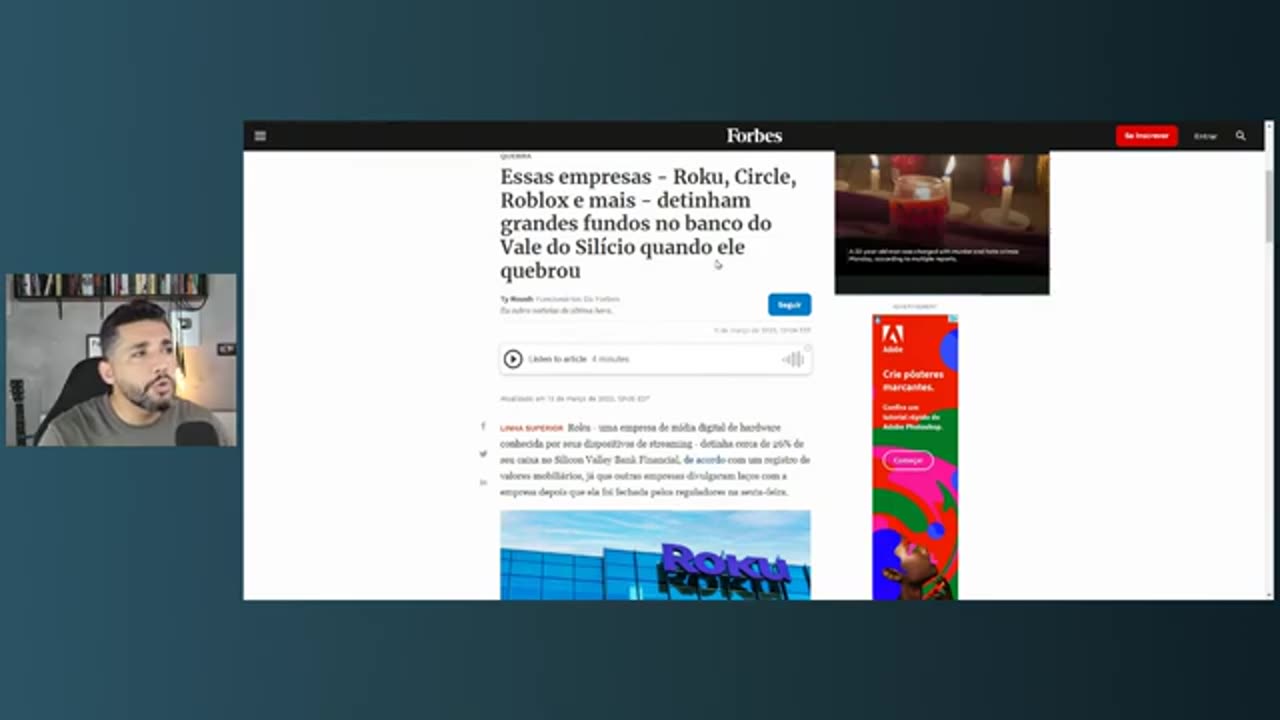Open the Forbes hamburger menu
The width and height of the screenshot is (1280, 720).
pyautogui.click(x=260, y=136)
